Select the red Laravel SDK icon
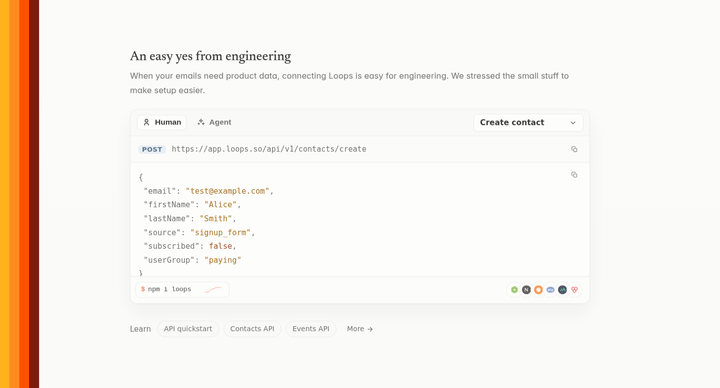720x388 pixels. [x=574, y=290]
